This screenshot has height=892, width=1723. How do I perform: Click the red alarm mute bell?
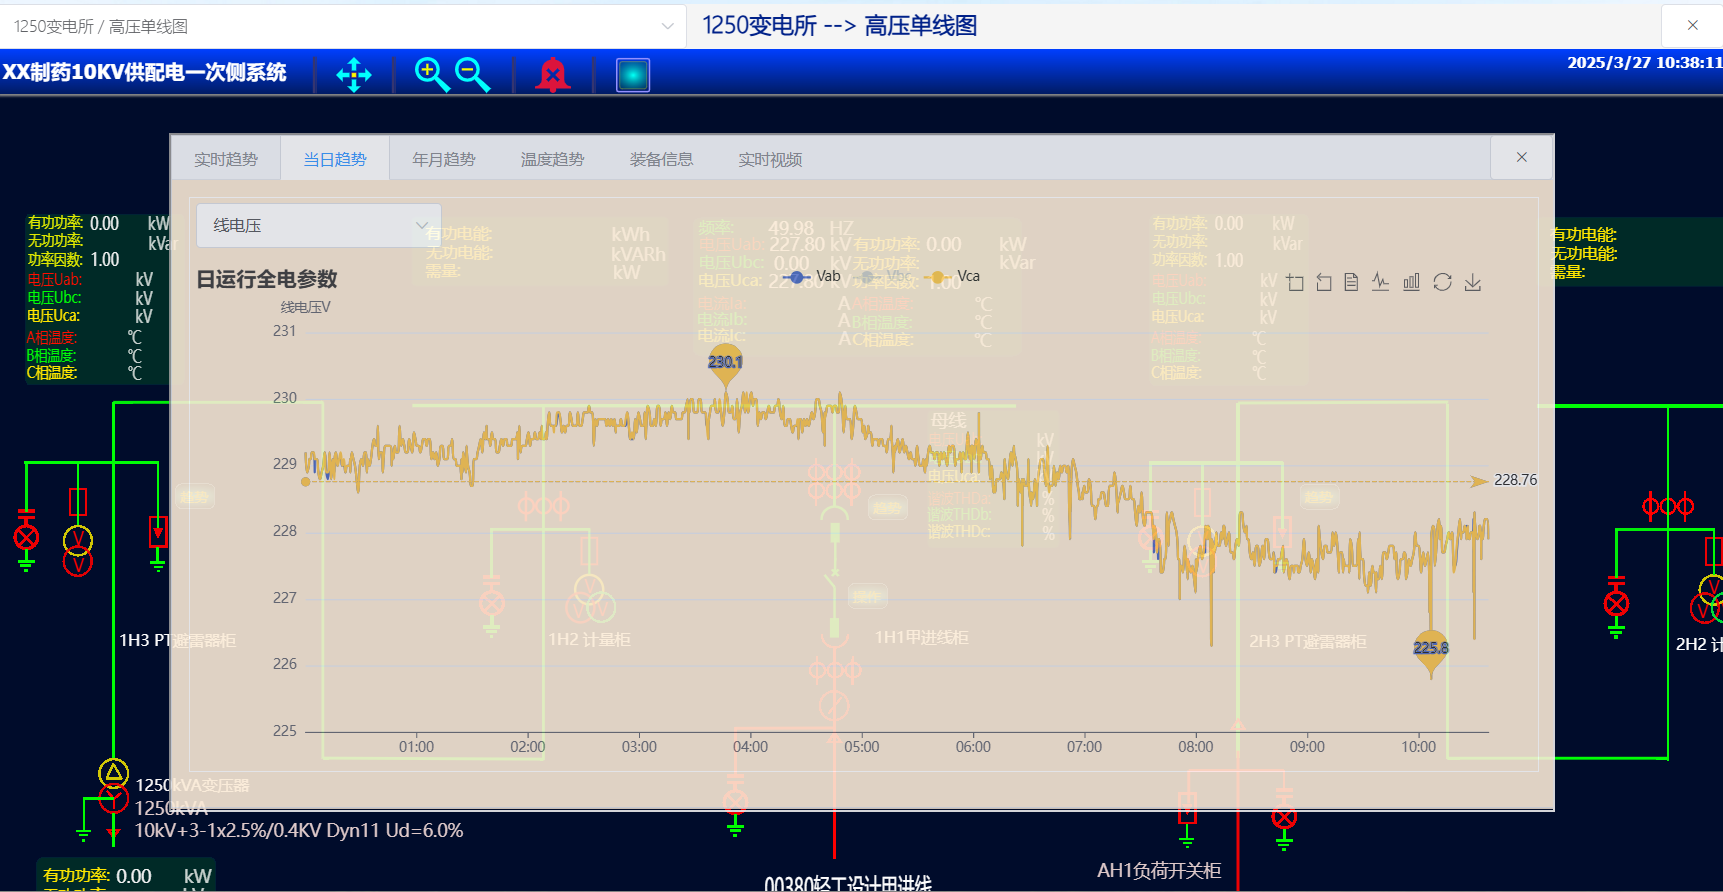point(552,75)
